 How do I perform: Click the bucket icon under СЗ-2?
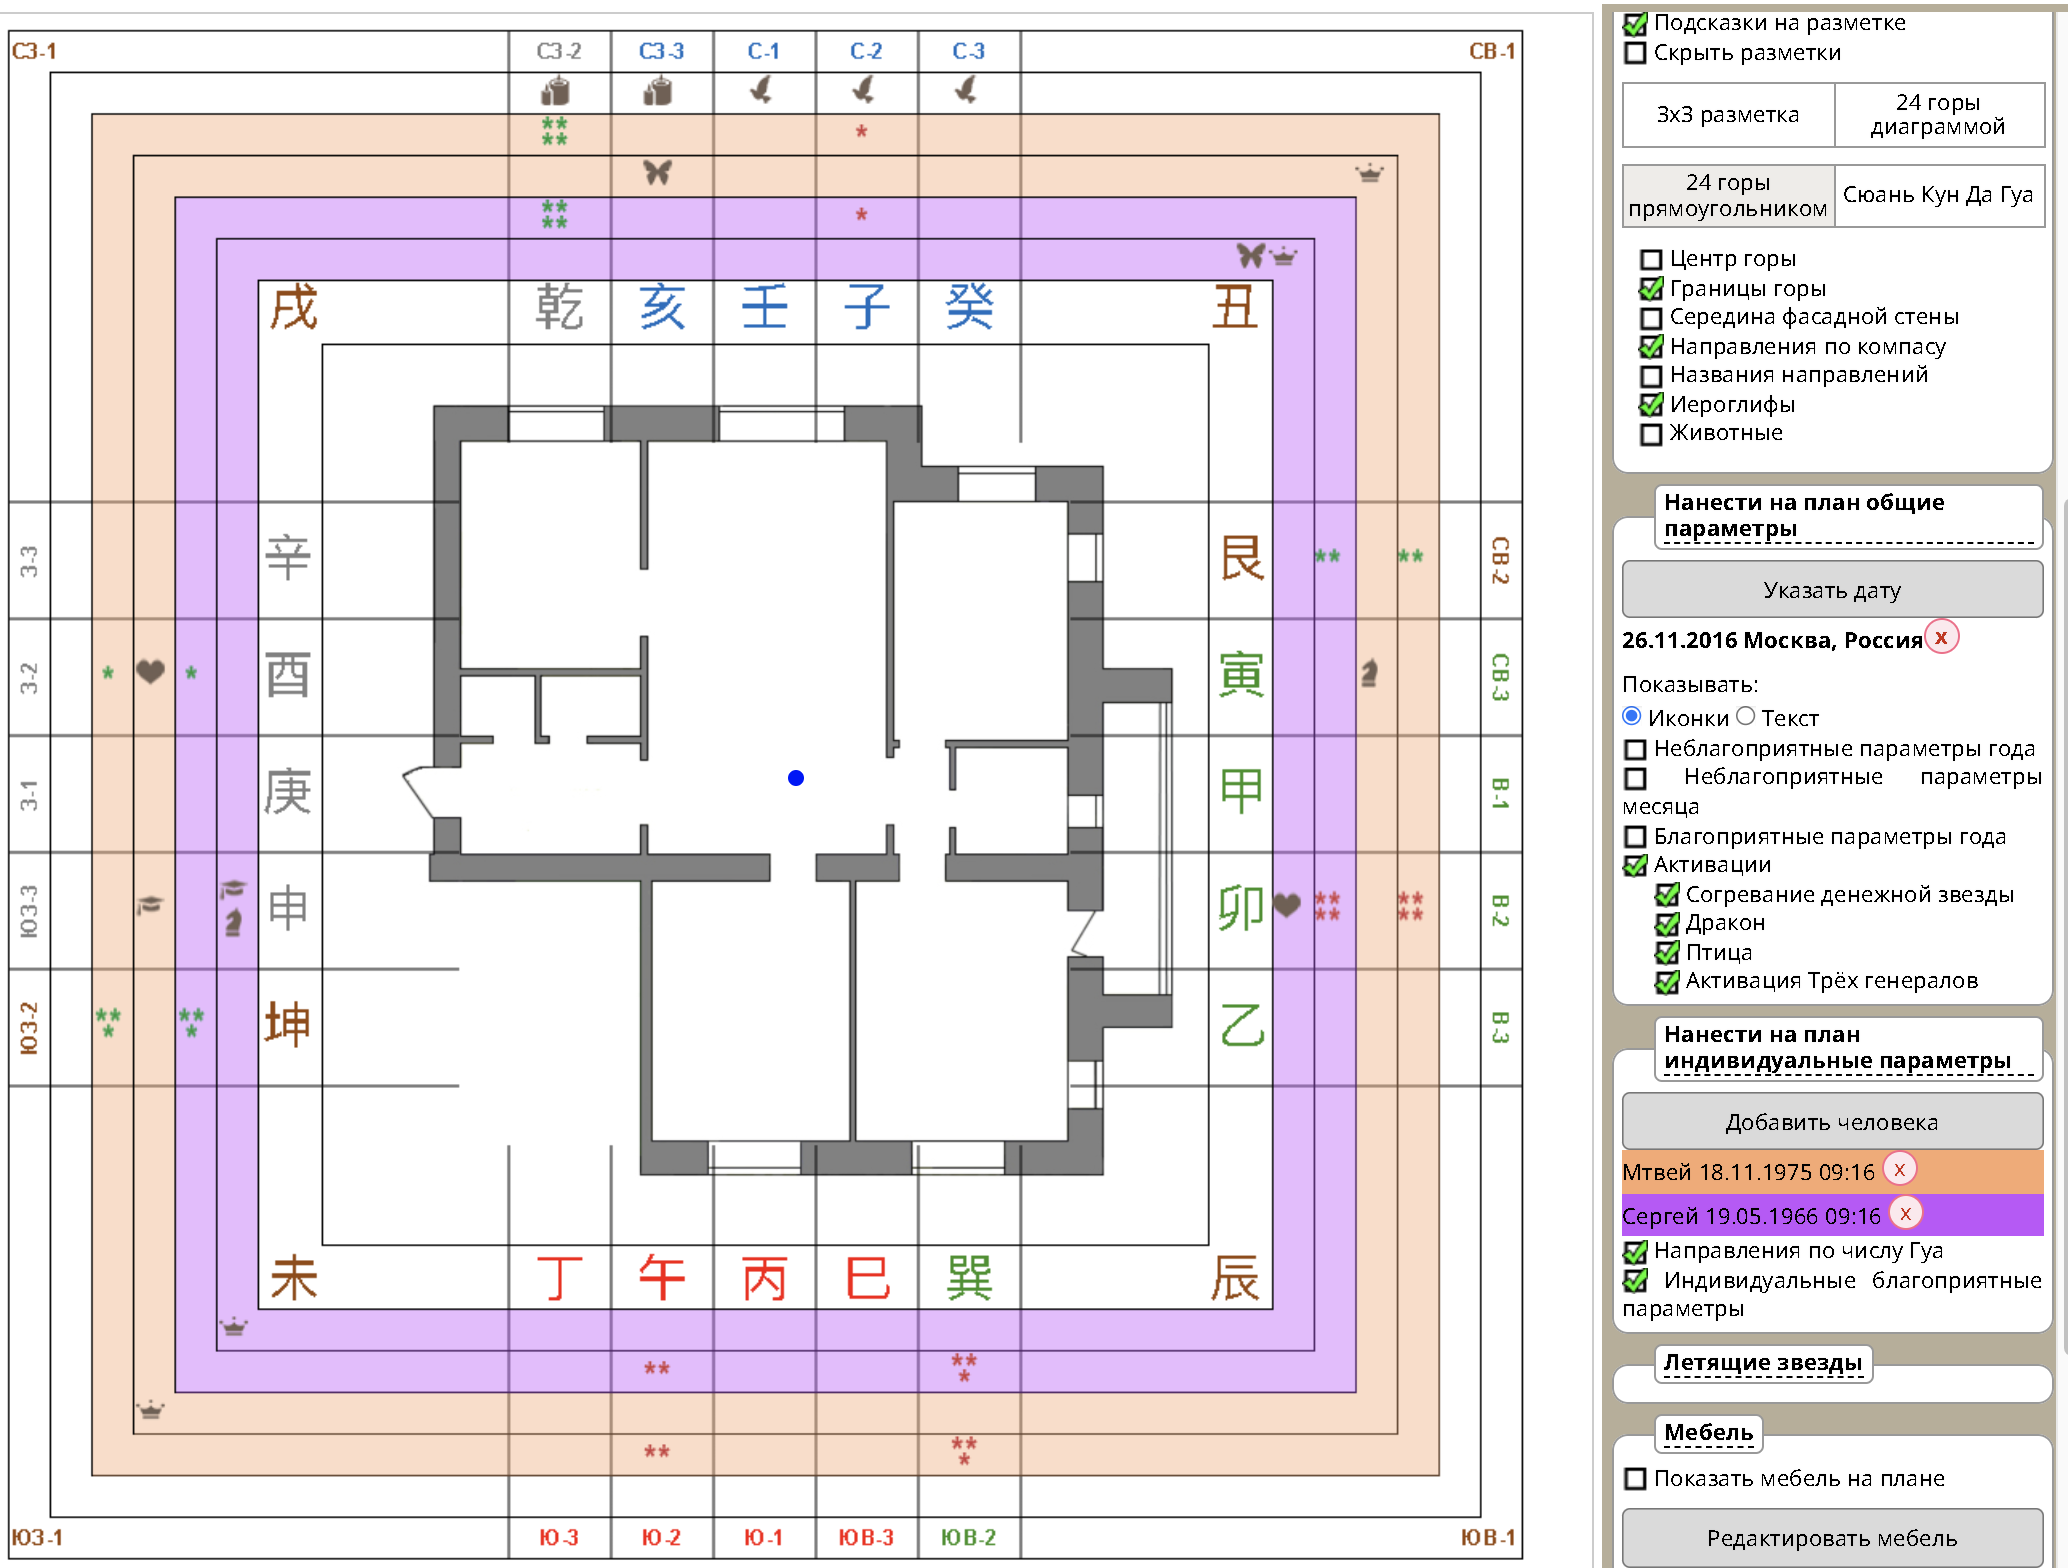(555, 91)
